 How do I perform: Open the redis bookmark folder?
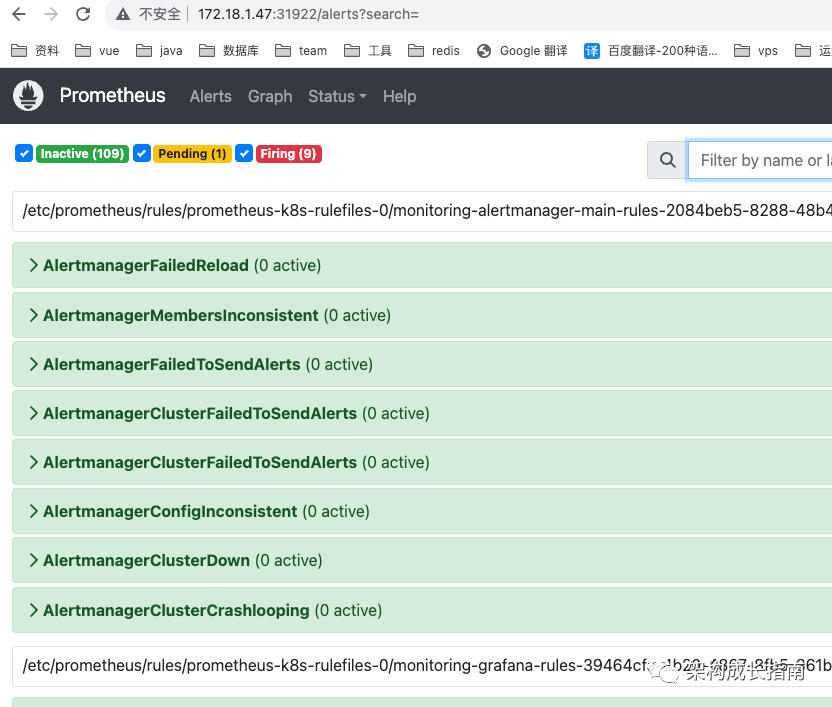[434, 50]
